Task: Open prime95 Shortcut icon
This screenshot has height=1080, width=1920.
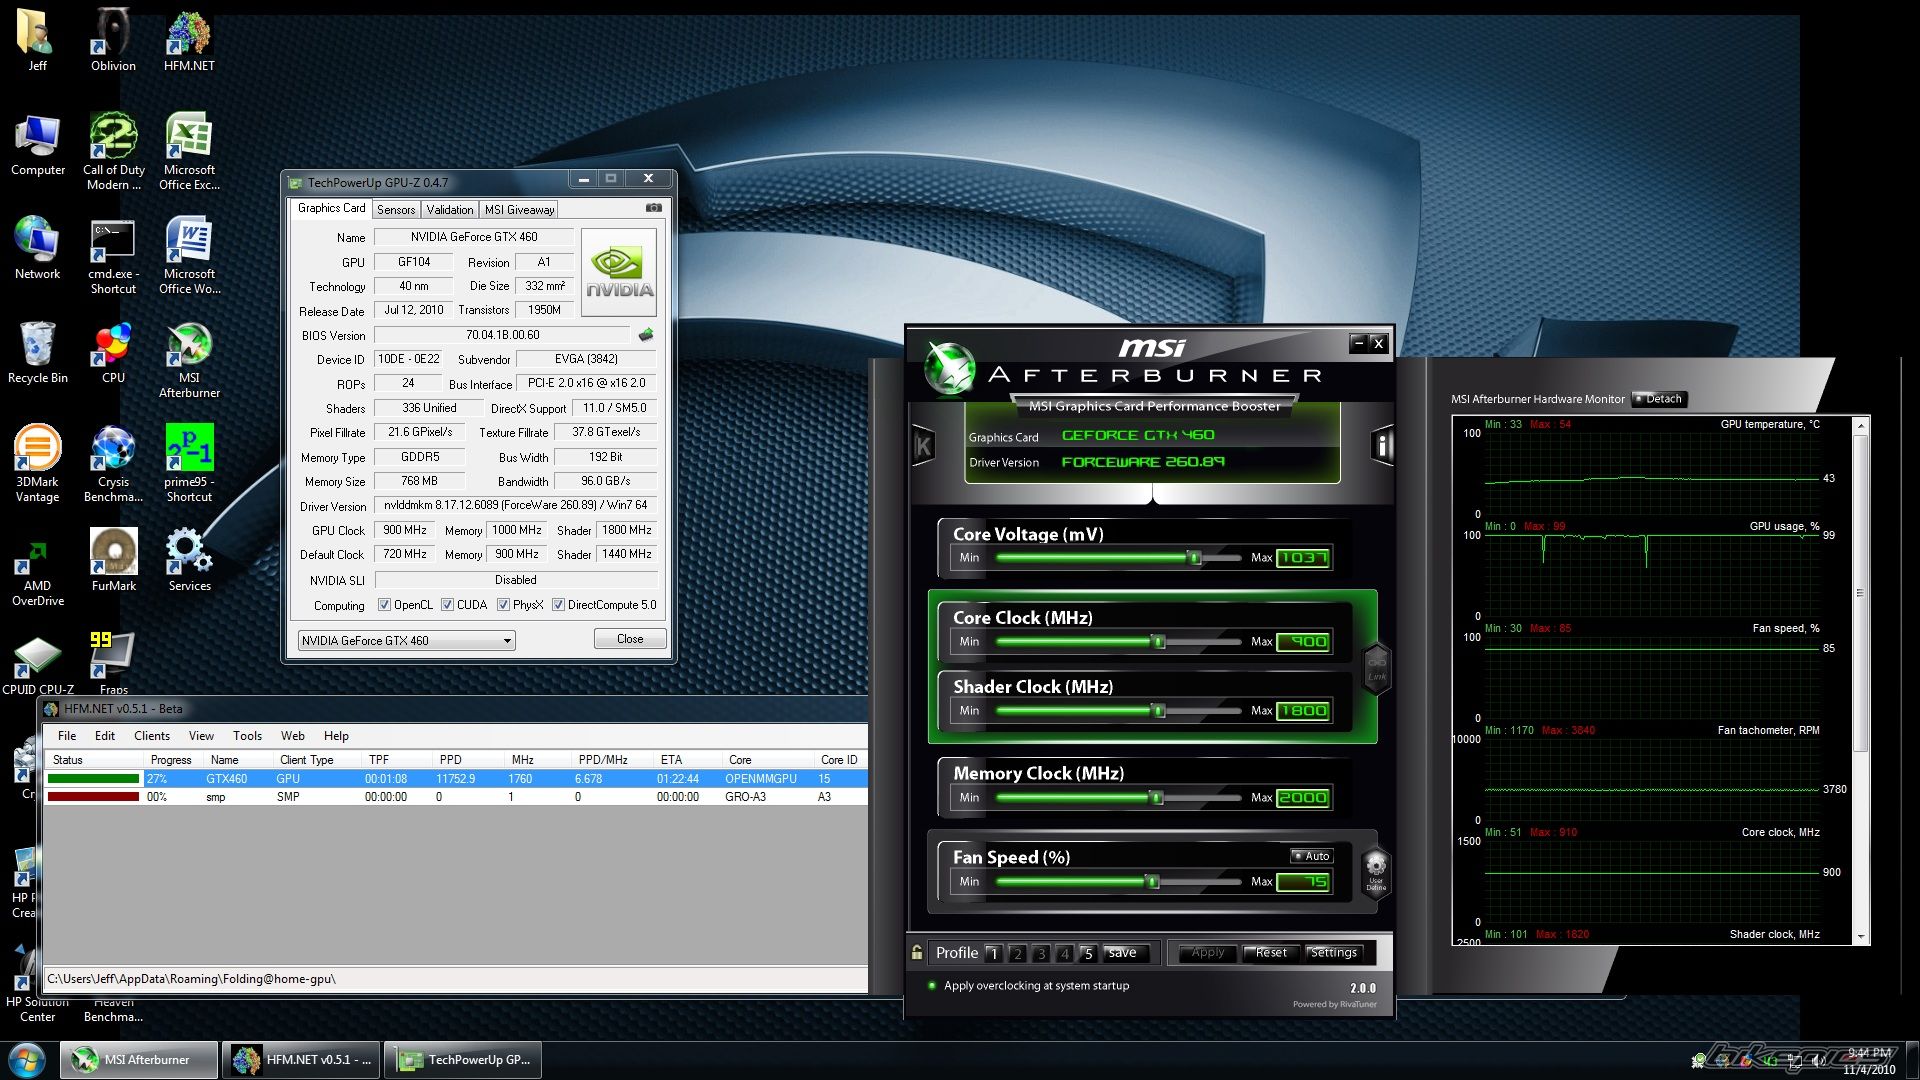Action: coord(189,463)
